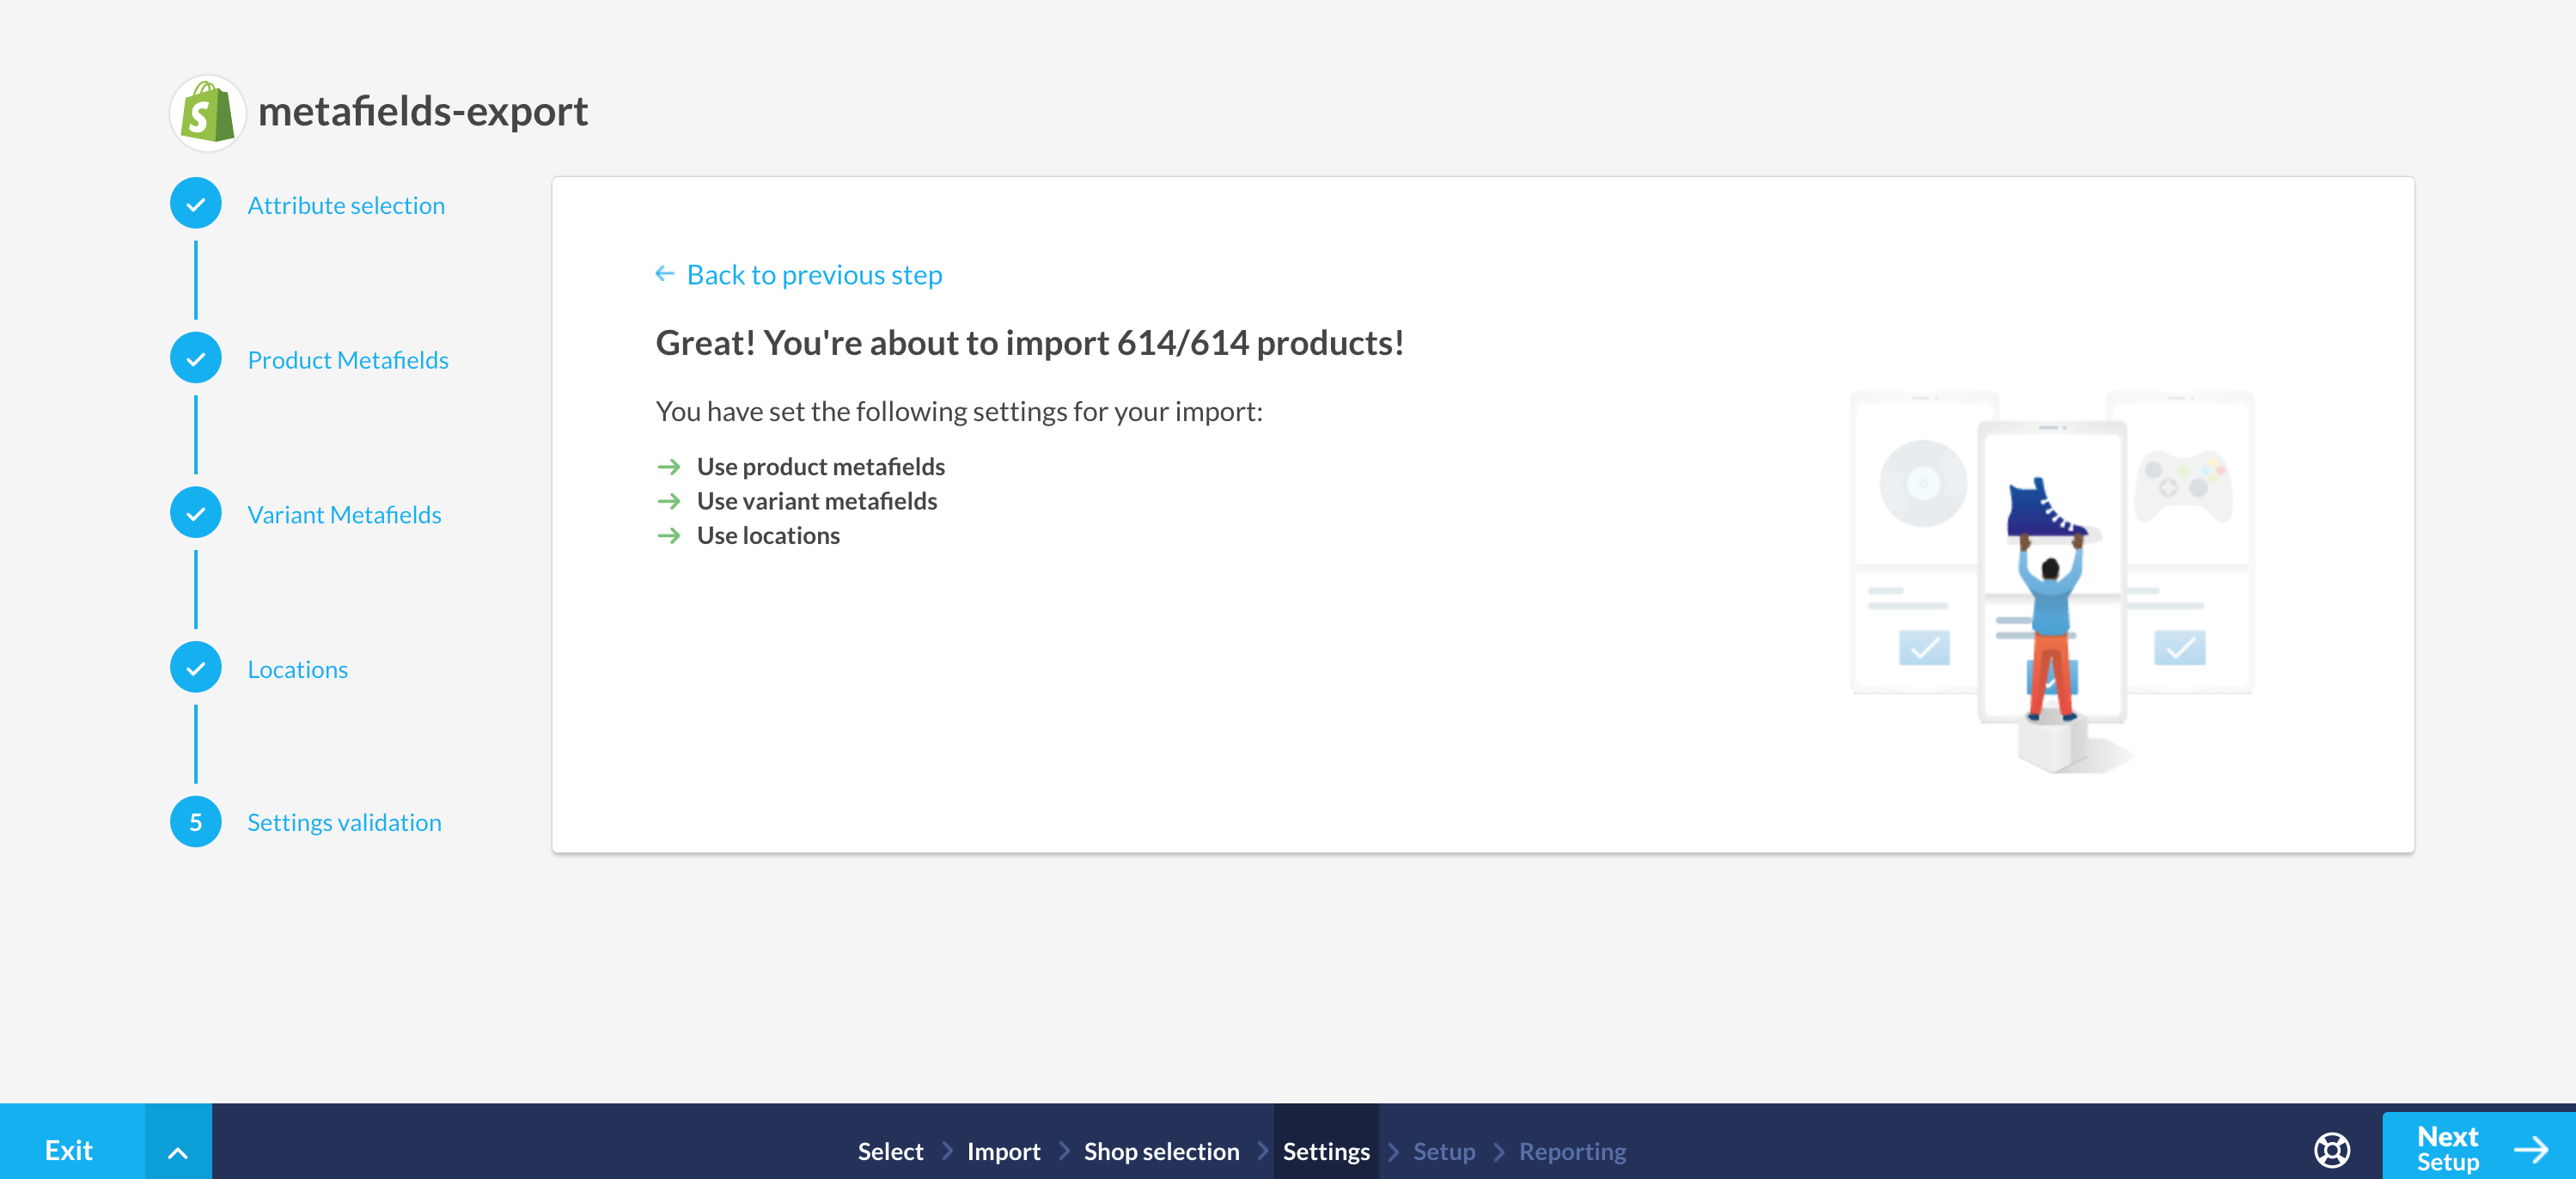Go to Import in breadcrumb bar
Image resolution: width=2576 pixels, height=1179 pixels.
tap(1003, 1151)
